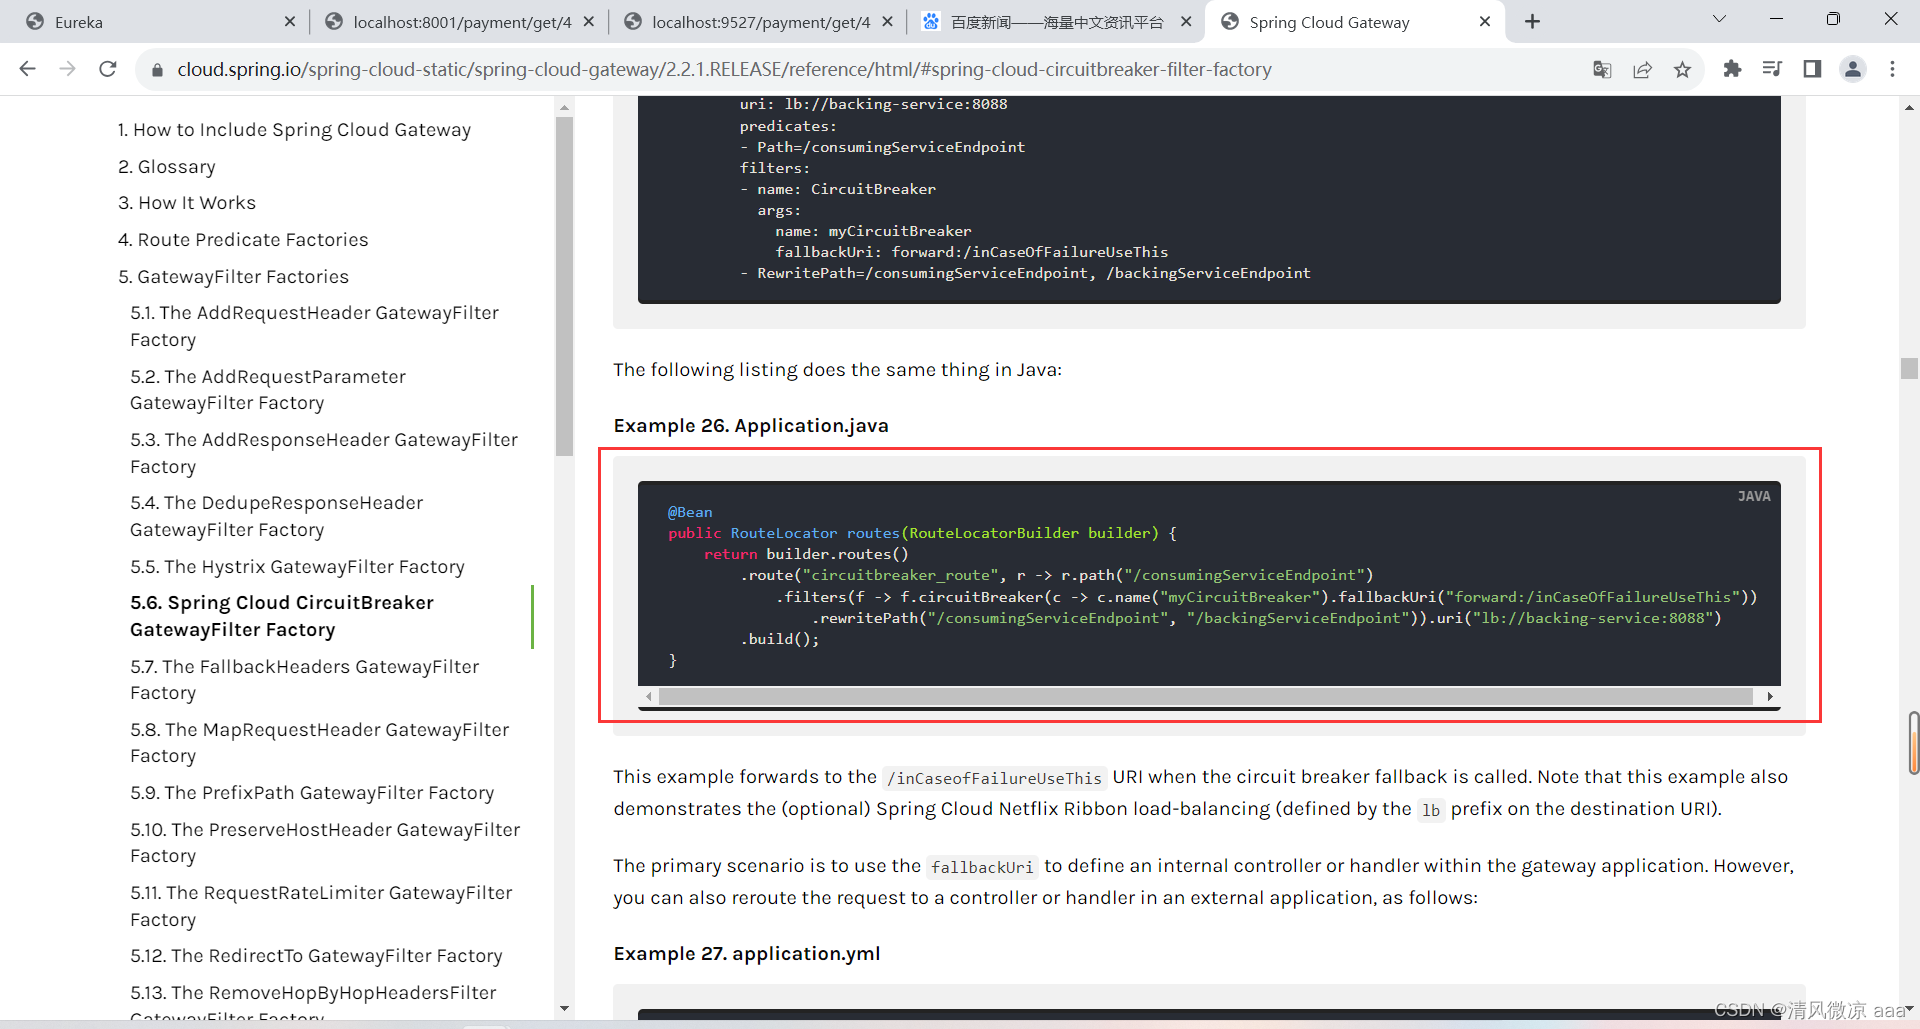Open '5. GatewayFilter Factories' section
1920x1029 pixels.
233,277
